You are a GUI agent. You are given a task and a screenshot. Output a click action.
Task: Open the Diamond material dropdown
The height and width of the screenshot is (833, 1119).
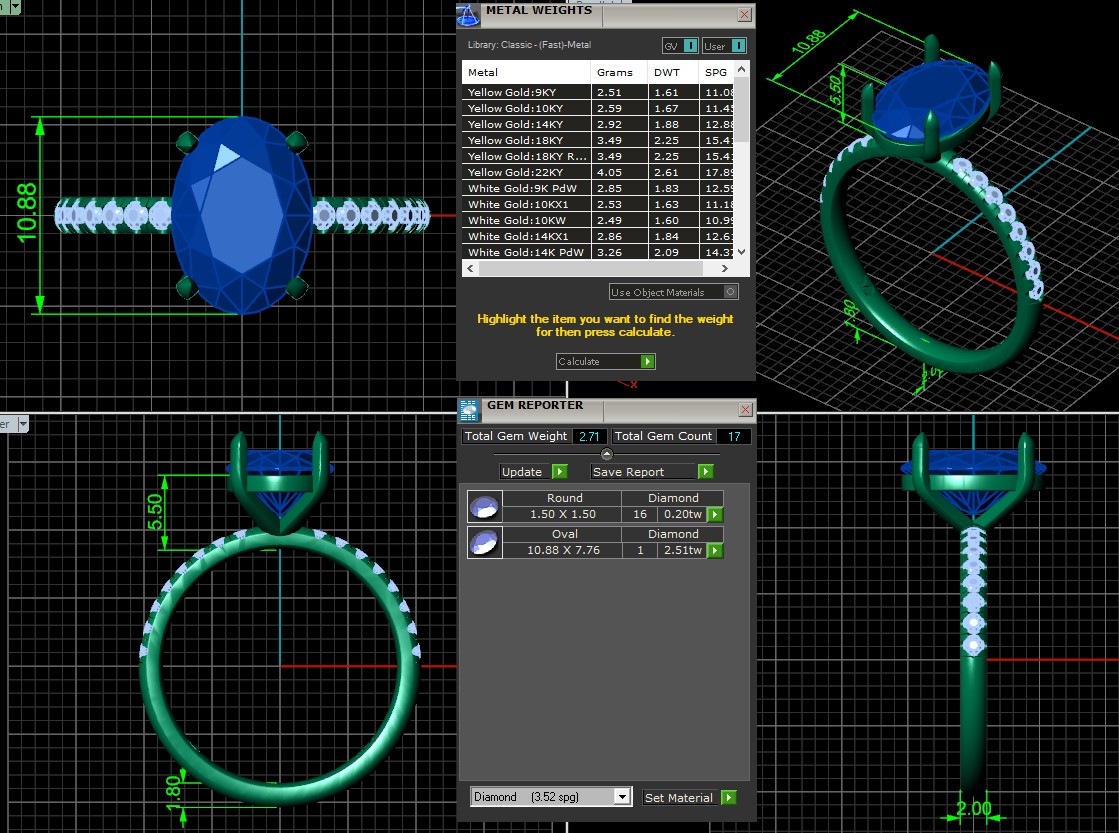pos(622,797)
